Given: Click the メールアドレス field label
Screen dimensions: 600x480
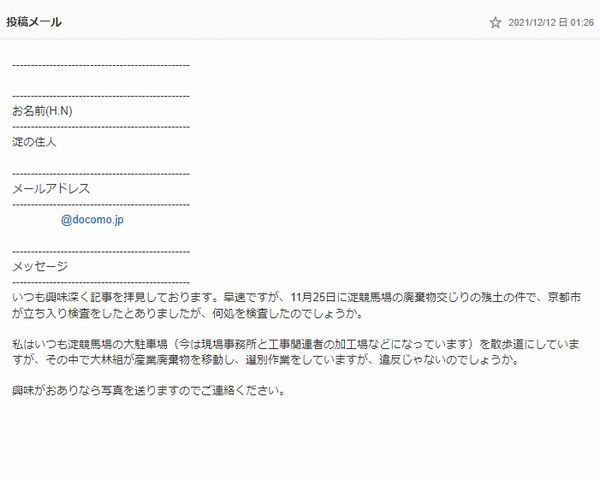Looking at the screenshot, I should 51,189.
